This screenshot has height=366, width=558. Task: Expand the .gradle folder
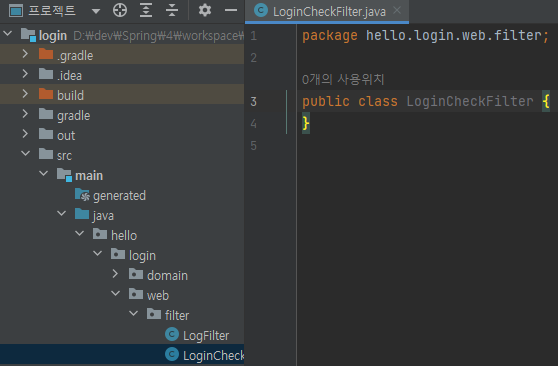pos(25,54)
